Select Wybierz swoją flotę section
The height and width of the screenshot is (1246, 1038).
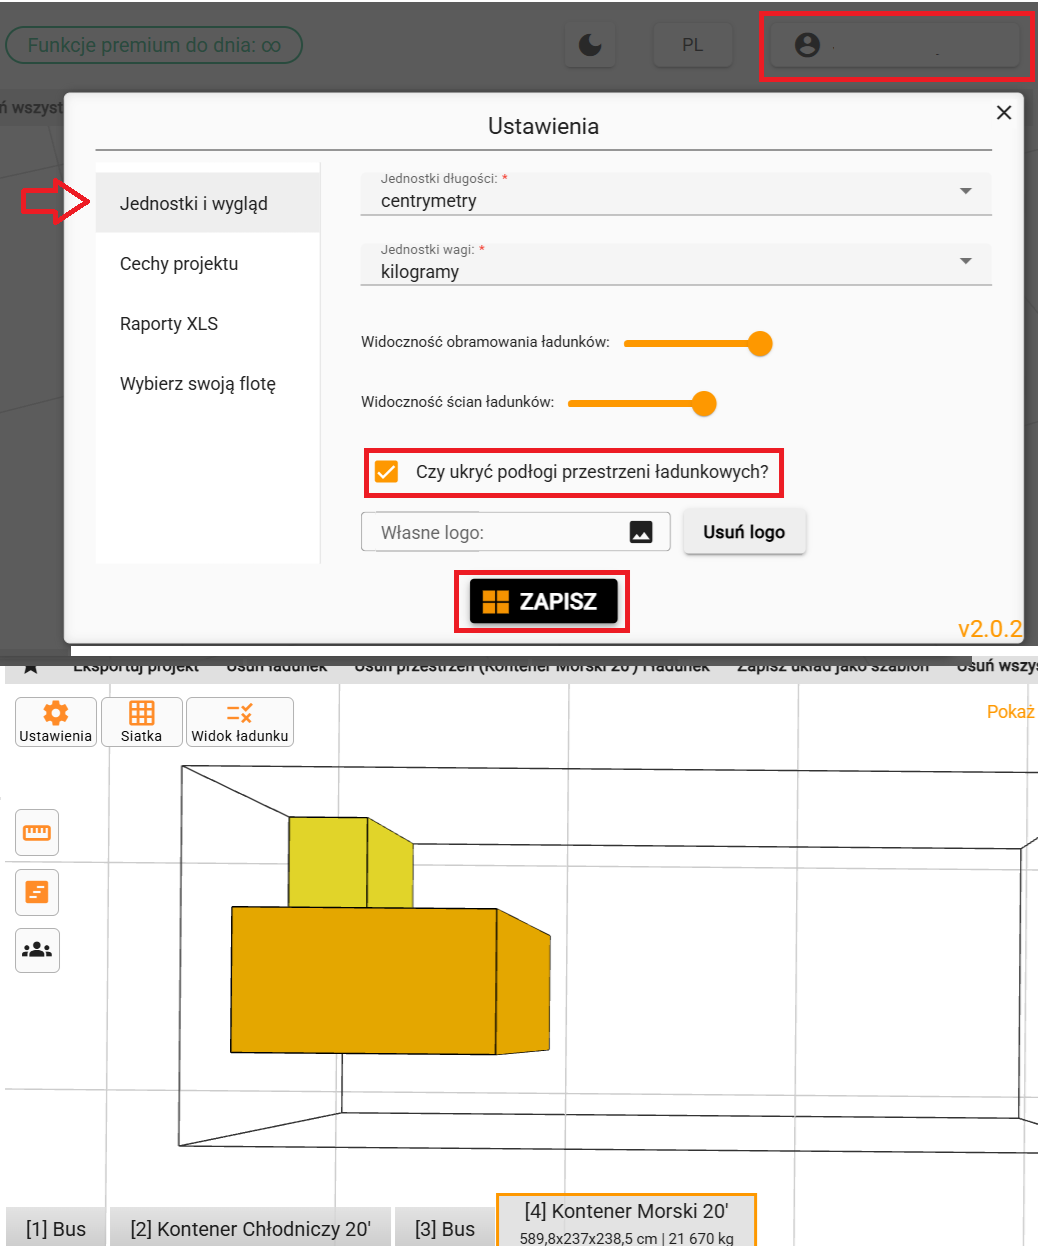pos(198,384)
